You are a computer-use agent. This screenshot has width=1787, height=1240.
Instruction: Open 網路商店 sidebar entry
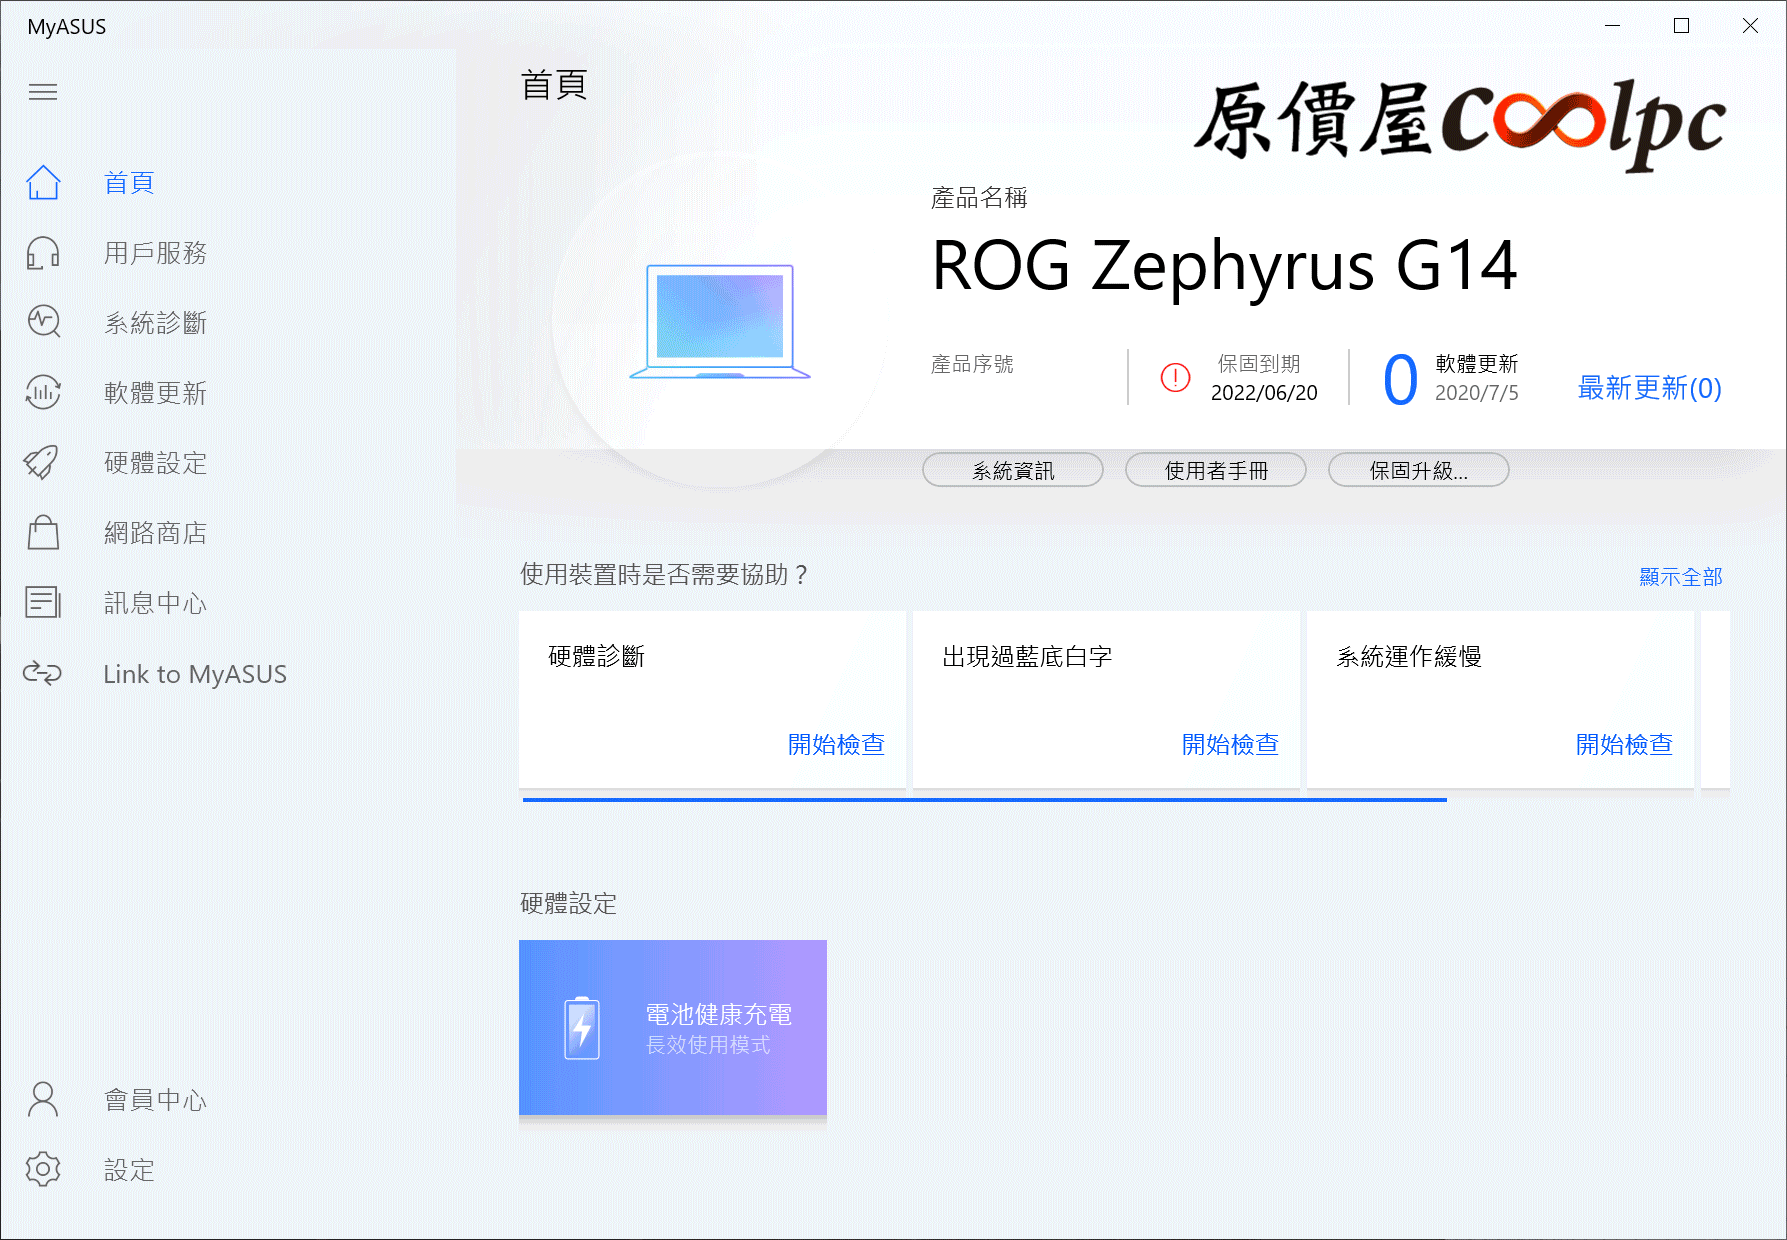(x=156, y=532)
